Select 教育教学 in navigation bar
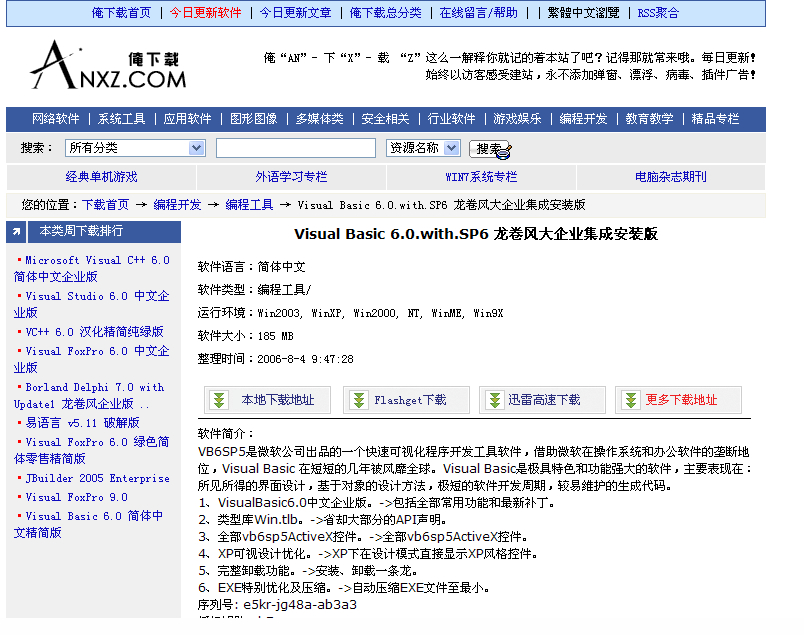Image resolution: width=804 pixels, height=635 pixels. pos(649,119)
